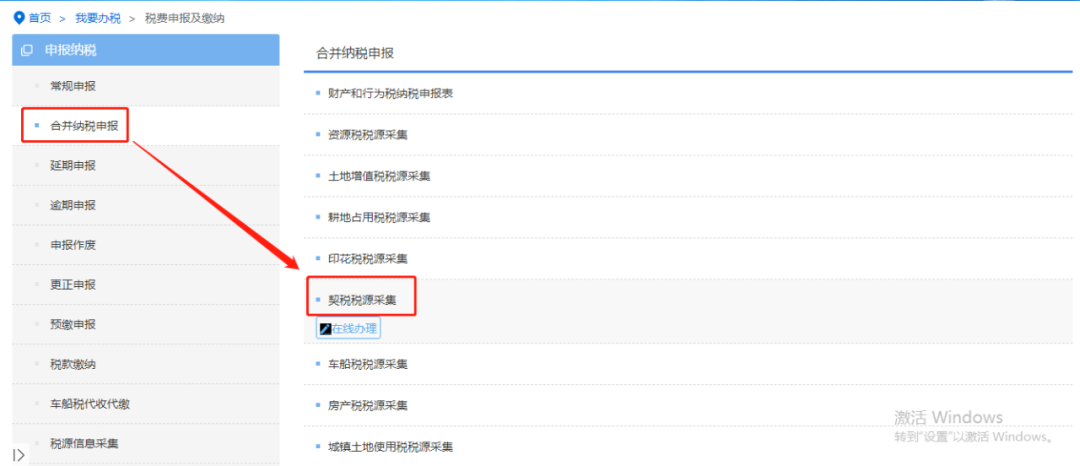The image size is (1080, 466).
Task: Click the 在线办理 button
Action: [349, 328]
